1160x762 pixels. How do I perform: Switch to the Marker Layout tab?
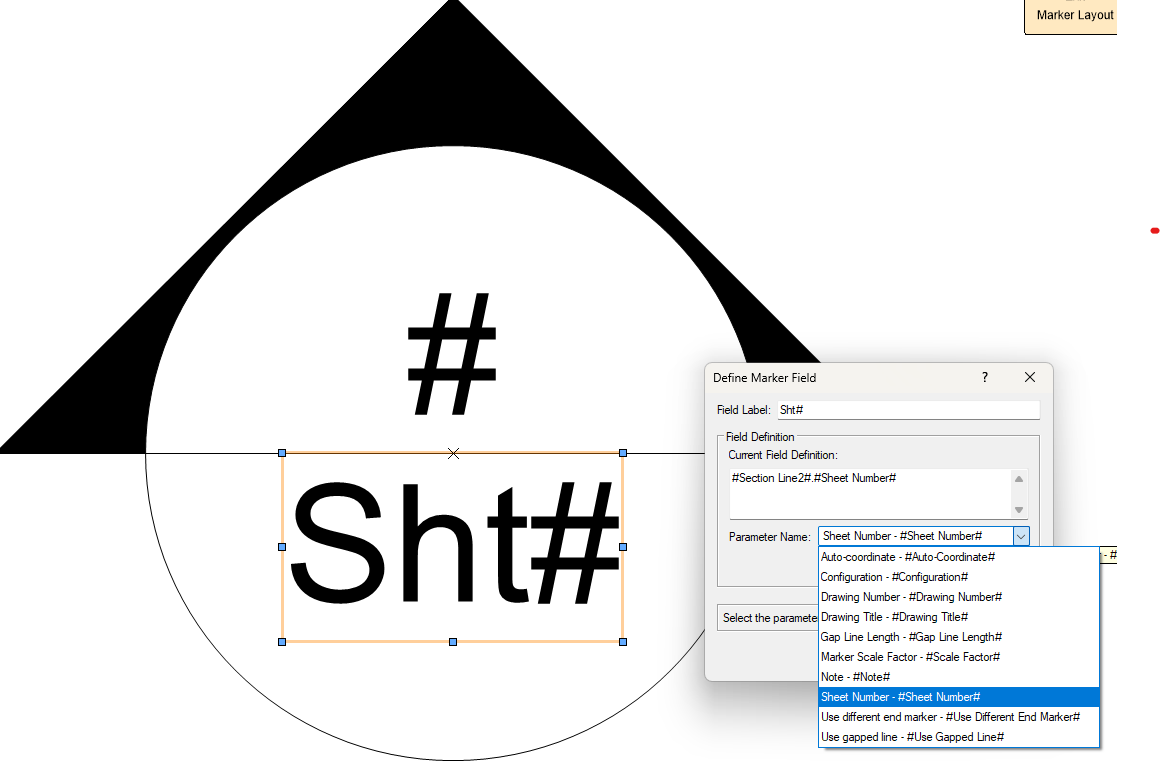point(1077,15)
